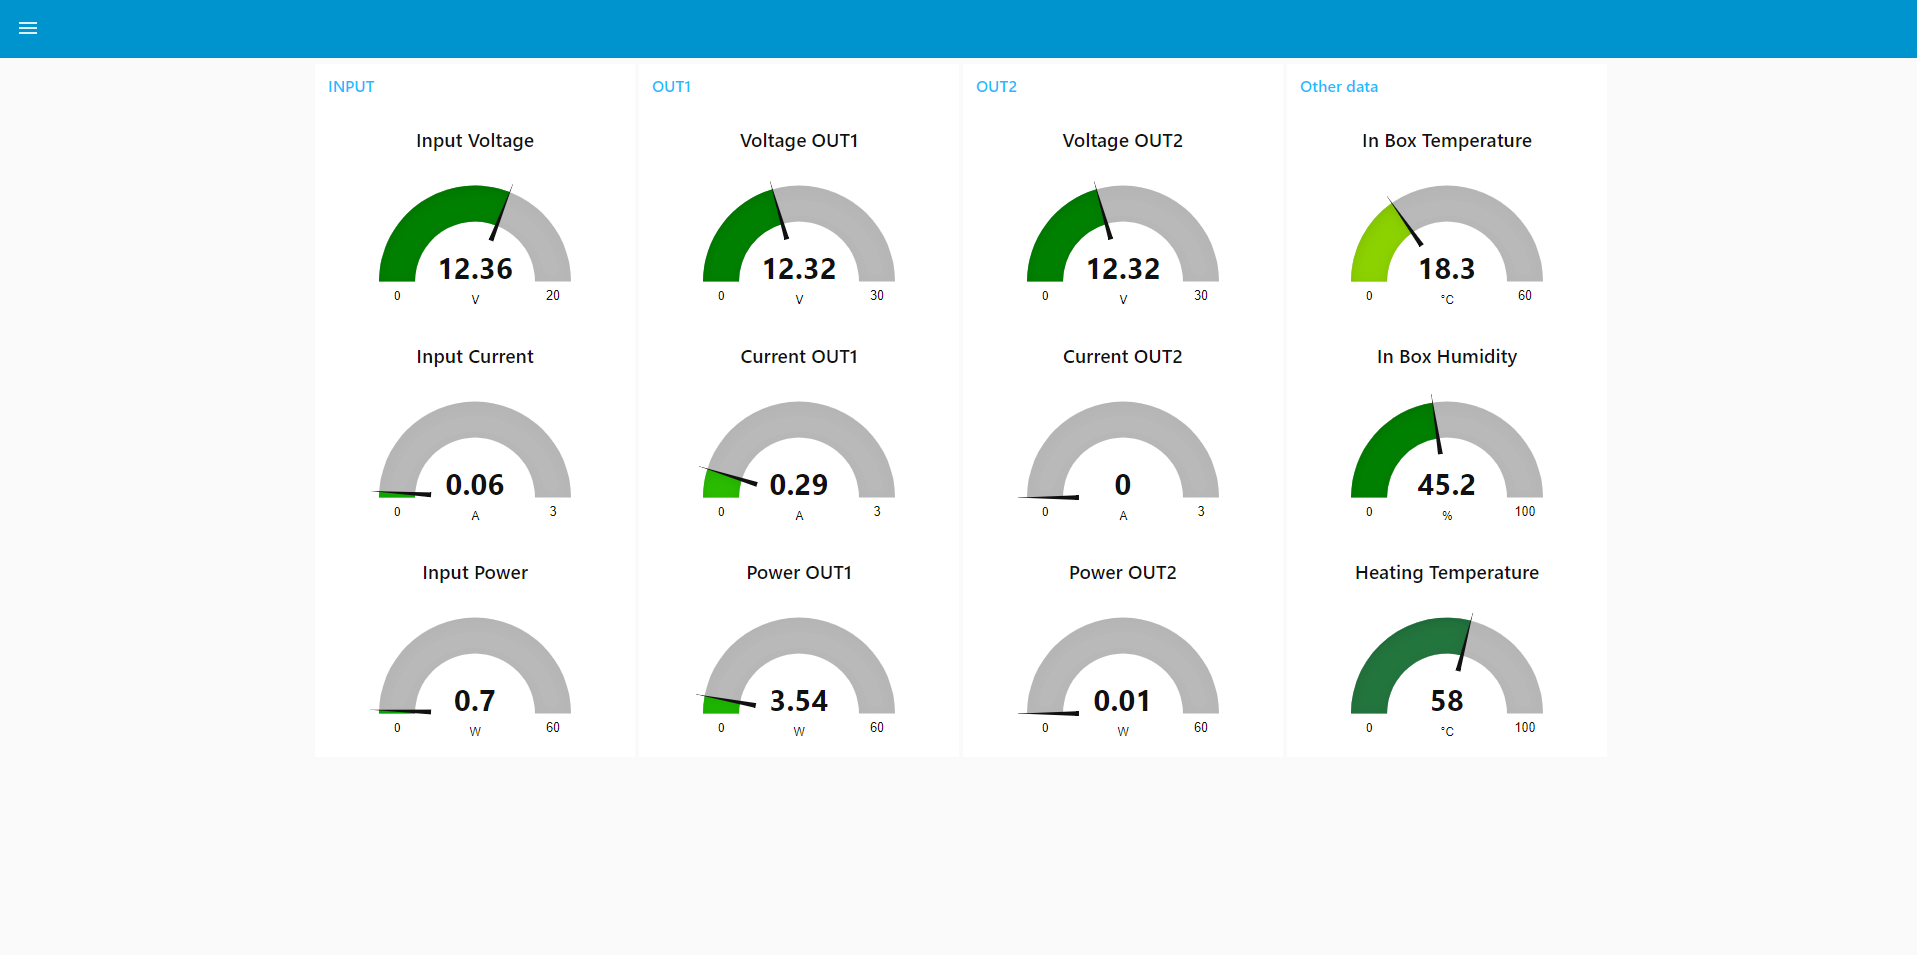Image resolution: width=1917 pixels, height=955 pixels.
Task: Click the Current OUT1 title
Action: coord(799,357)
